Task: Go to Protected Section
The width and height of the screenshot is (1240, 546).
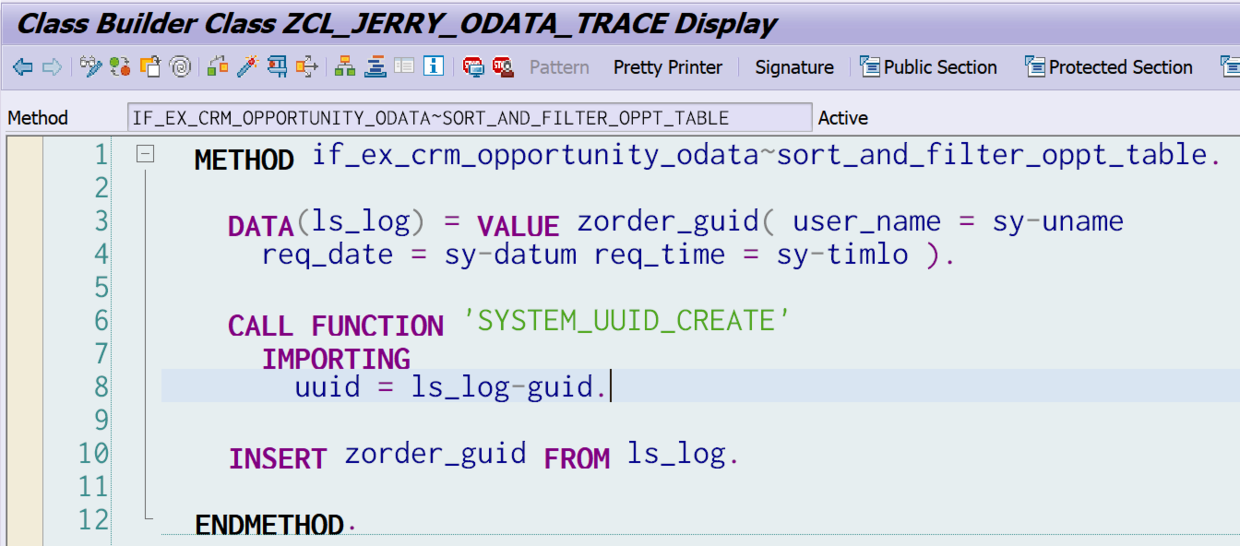Action: (1109, 67)
